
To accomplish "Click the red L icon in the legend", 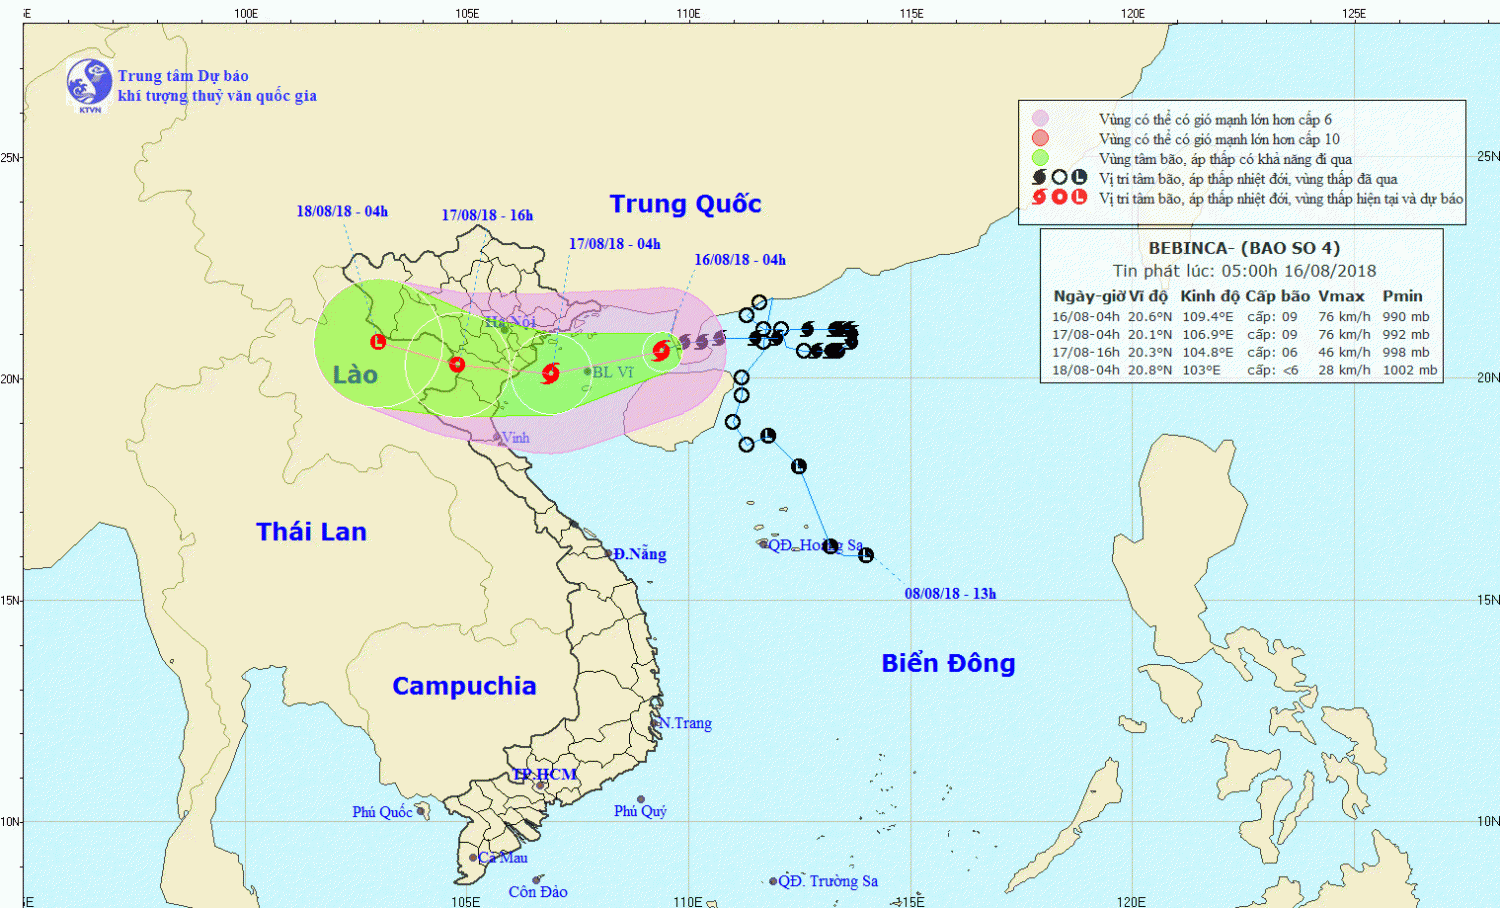I will 1079,197.
